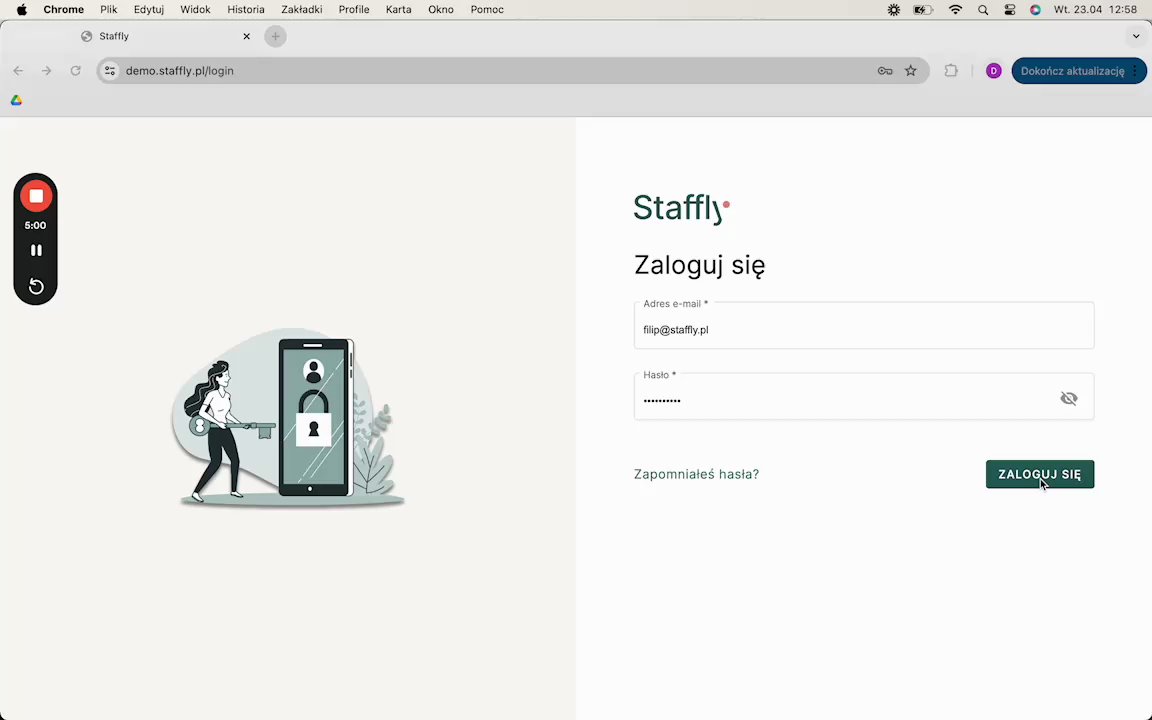
Task: Open the Google Drive bookmark
Action: [16, 100]
